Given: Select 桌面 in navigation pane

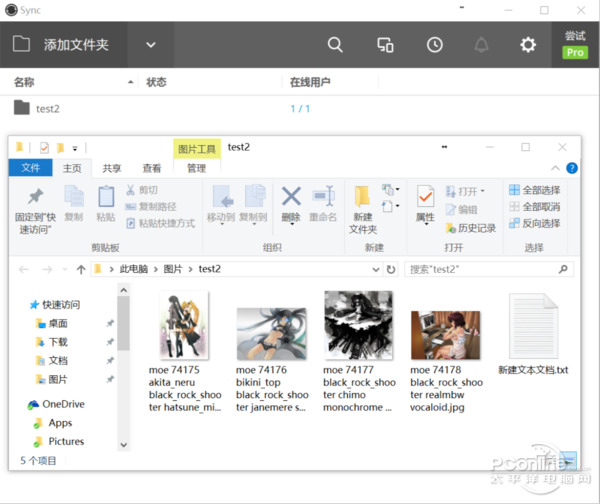Looking at the screenshot, I should pyautogui.click(x=52, y=323).
